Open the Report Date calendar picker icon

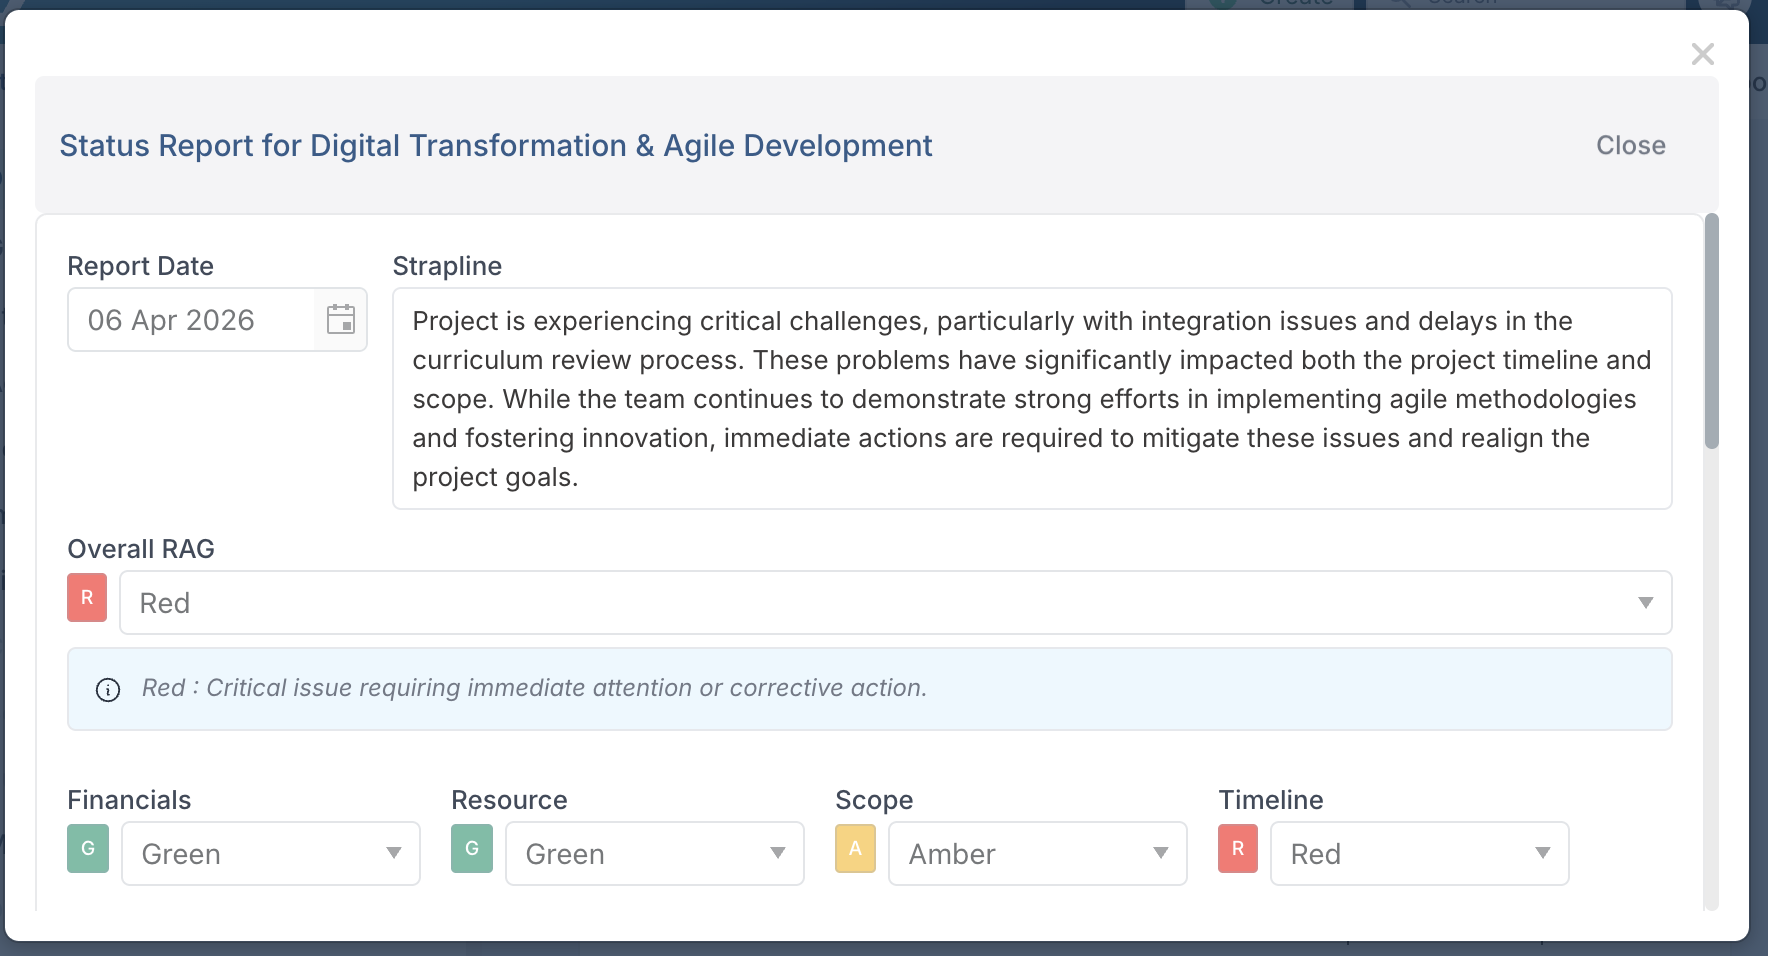tap(341, 320)
